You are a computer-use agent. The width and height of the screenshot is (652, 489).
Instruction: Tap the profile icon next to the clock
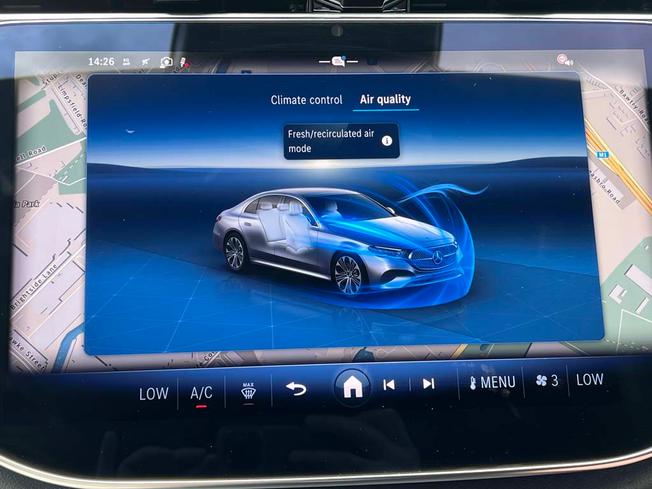126,62
